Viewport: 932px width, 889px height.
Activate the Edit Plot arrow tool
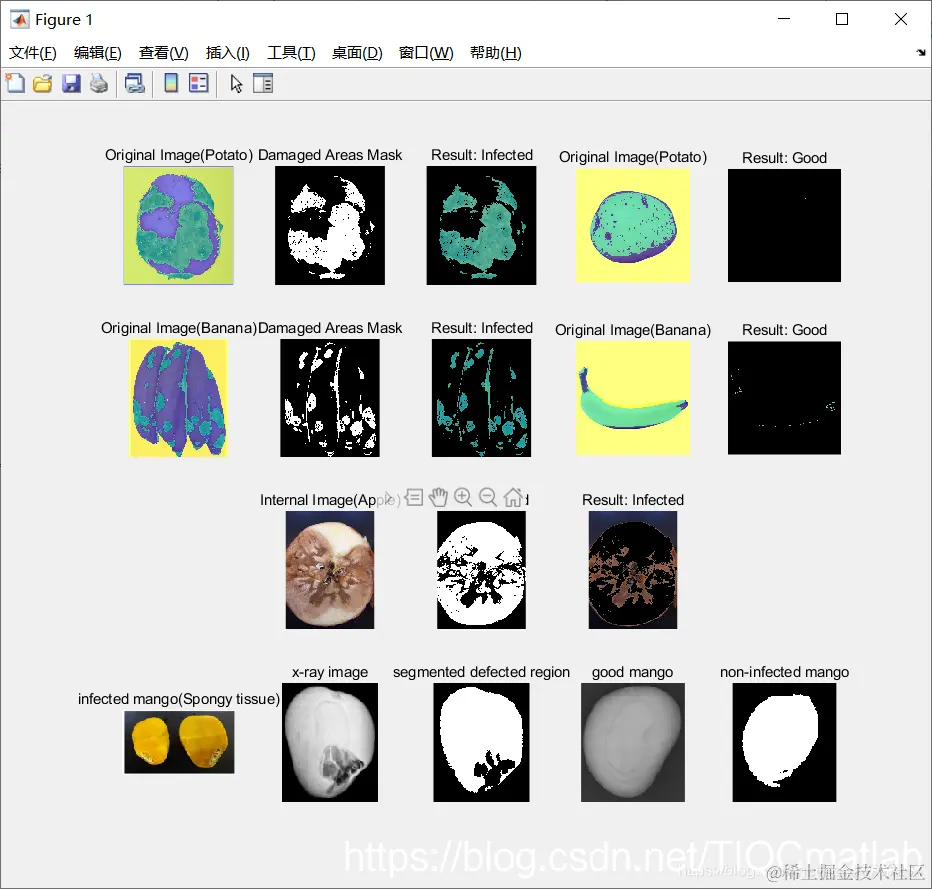pos(236,84)
